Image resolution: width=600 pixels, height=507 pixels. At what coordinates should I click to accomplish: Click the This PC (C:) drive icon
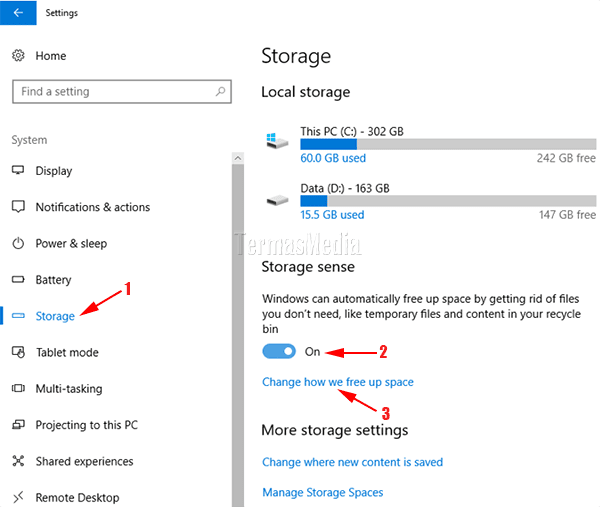(277, 141)
